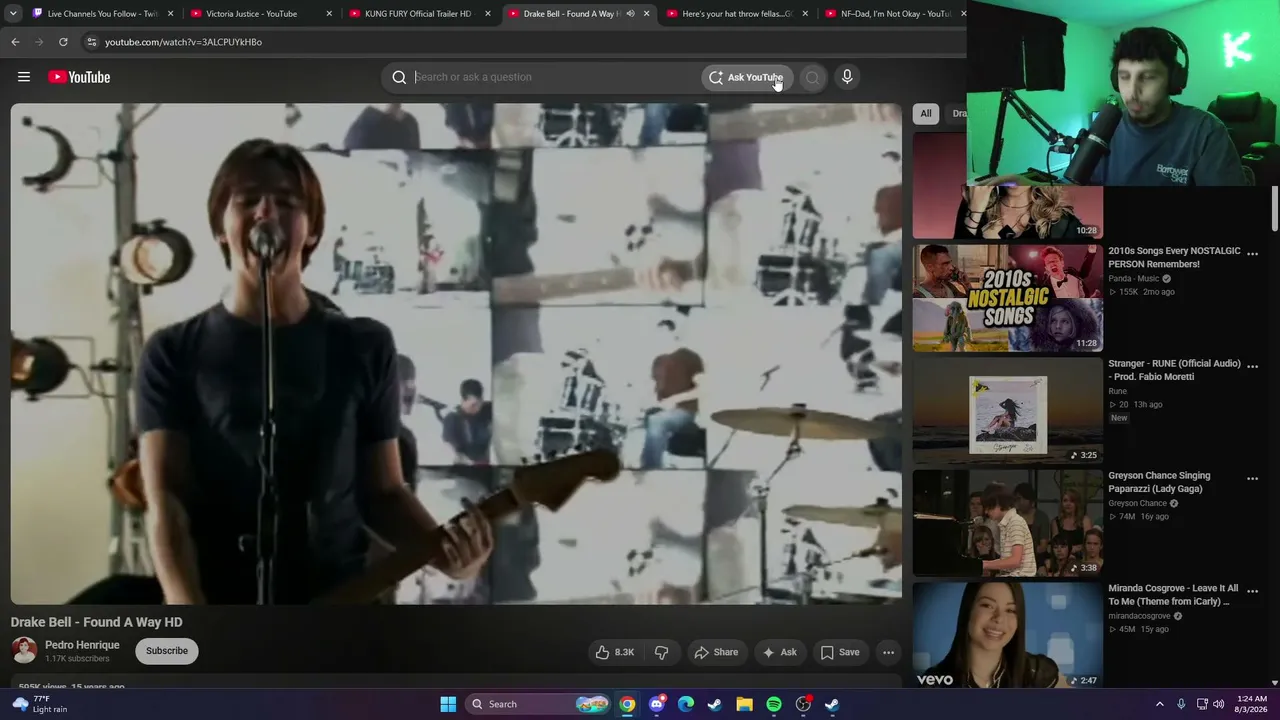Image resolution: width=1280 pixels, height=720 pixels.
Task: Open Spotify from the taskbar
Action: (x=774, y=704)
